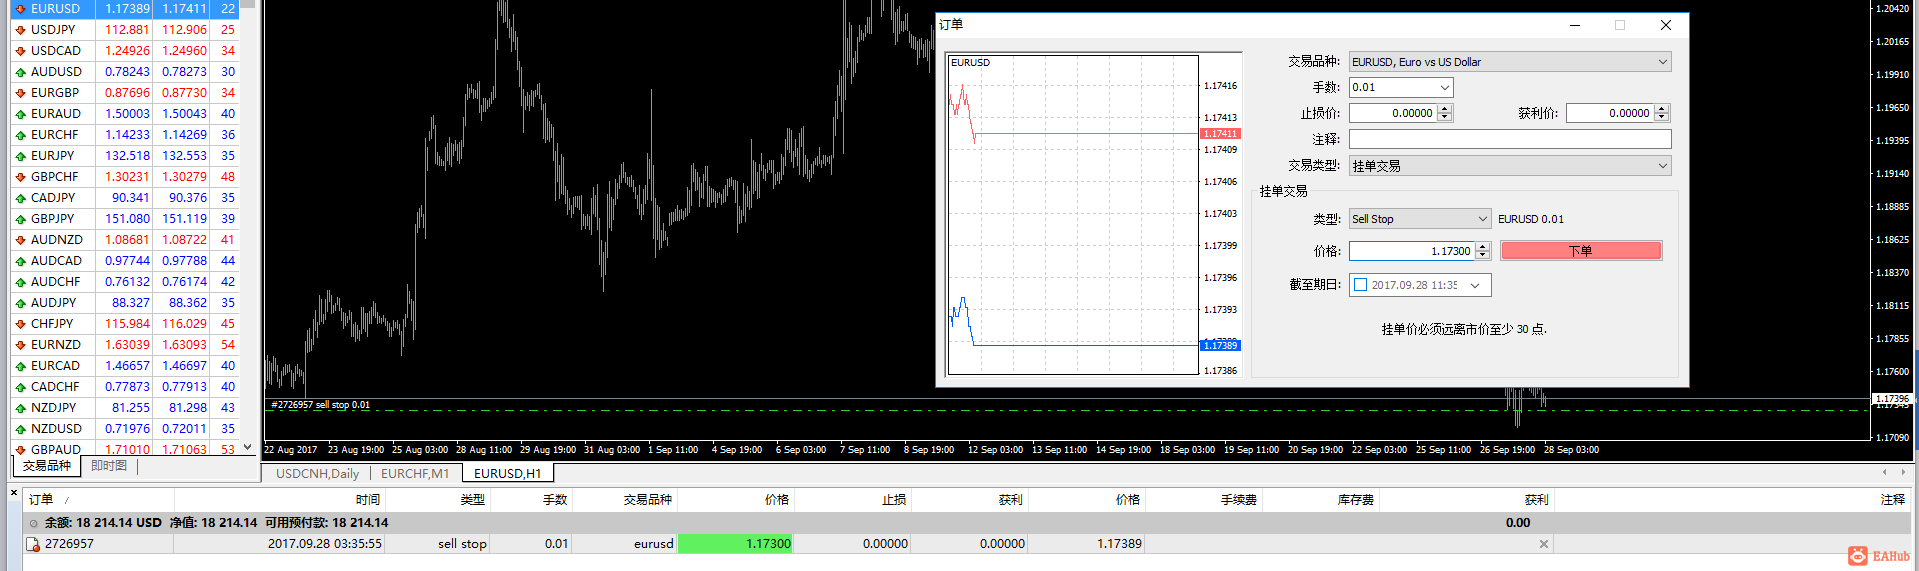Screen dimensions: 1919x571
Task: Click the direction arrow icon beside EURUSD
Action: [x=20, y=9]
